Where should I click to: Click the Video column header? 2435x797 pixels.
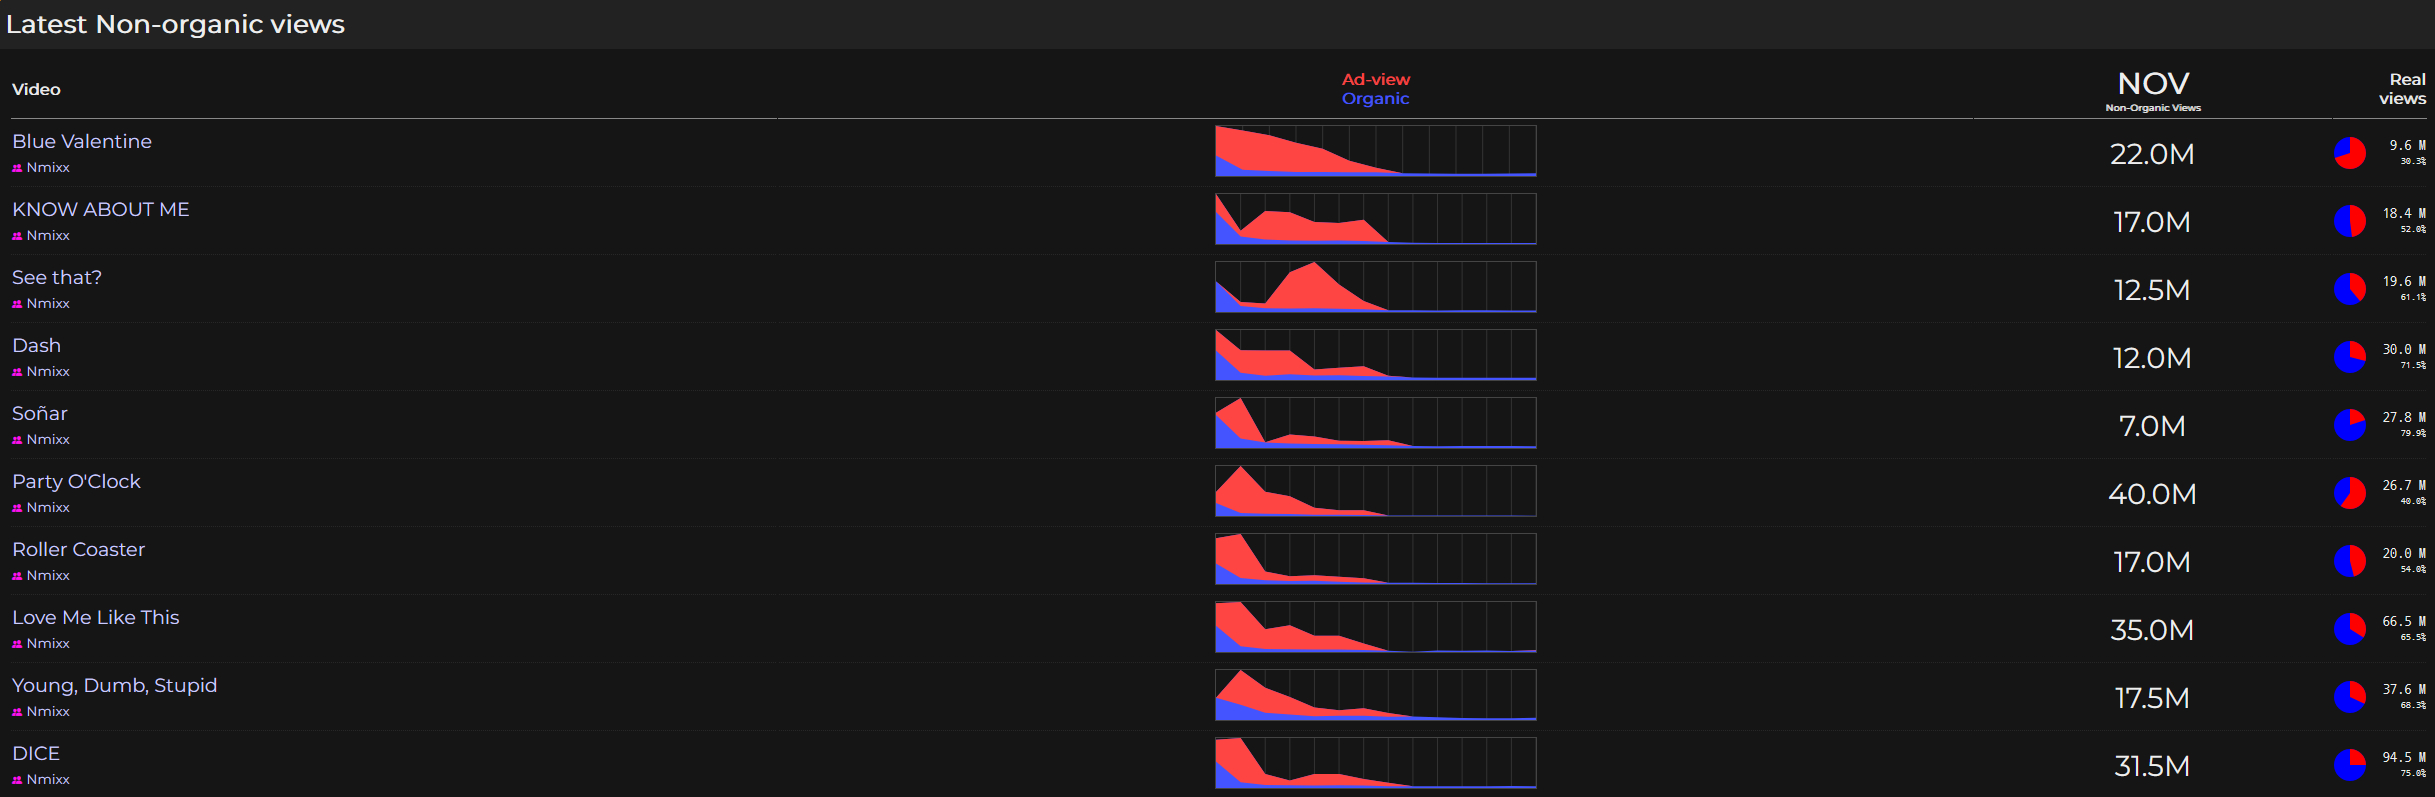[36, 90]
